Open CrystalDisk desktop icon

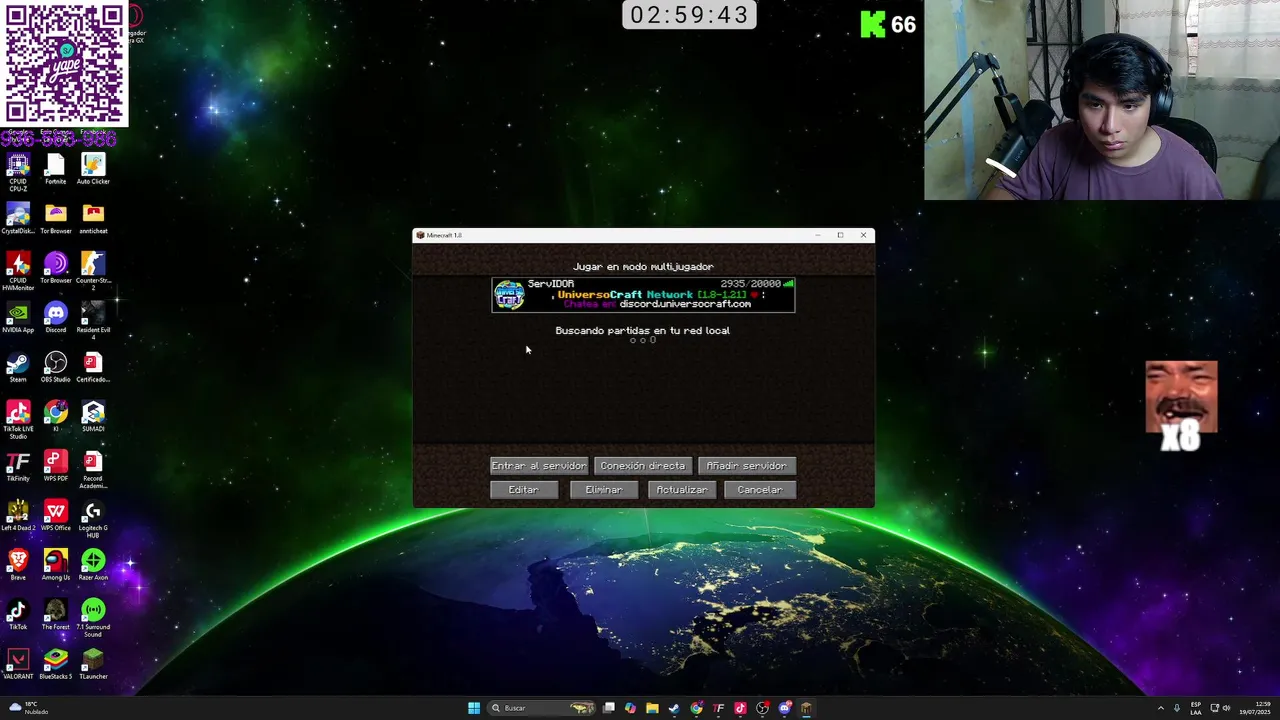click(18, 219)
